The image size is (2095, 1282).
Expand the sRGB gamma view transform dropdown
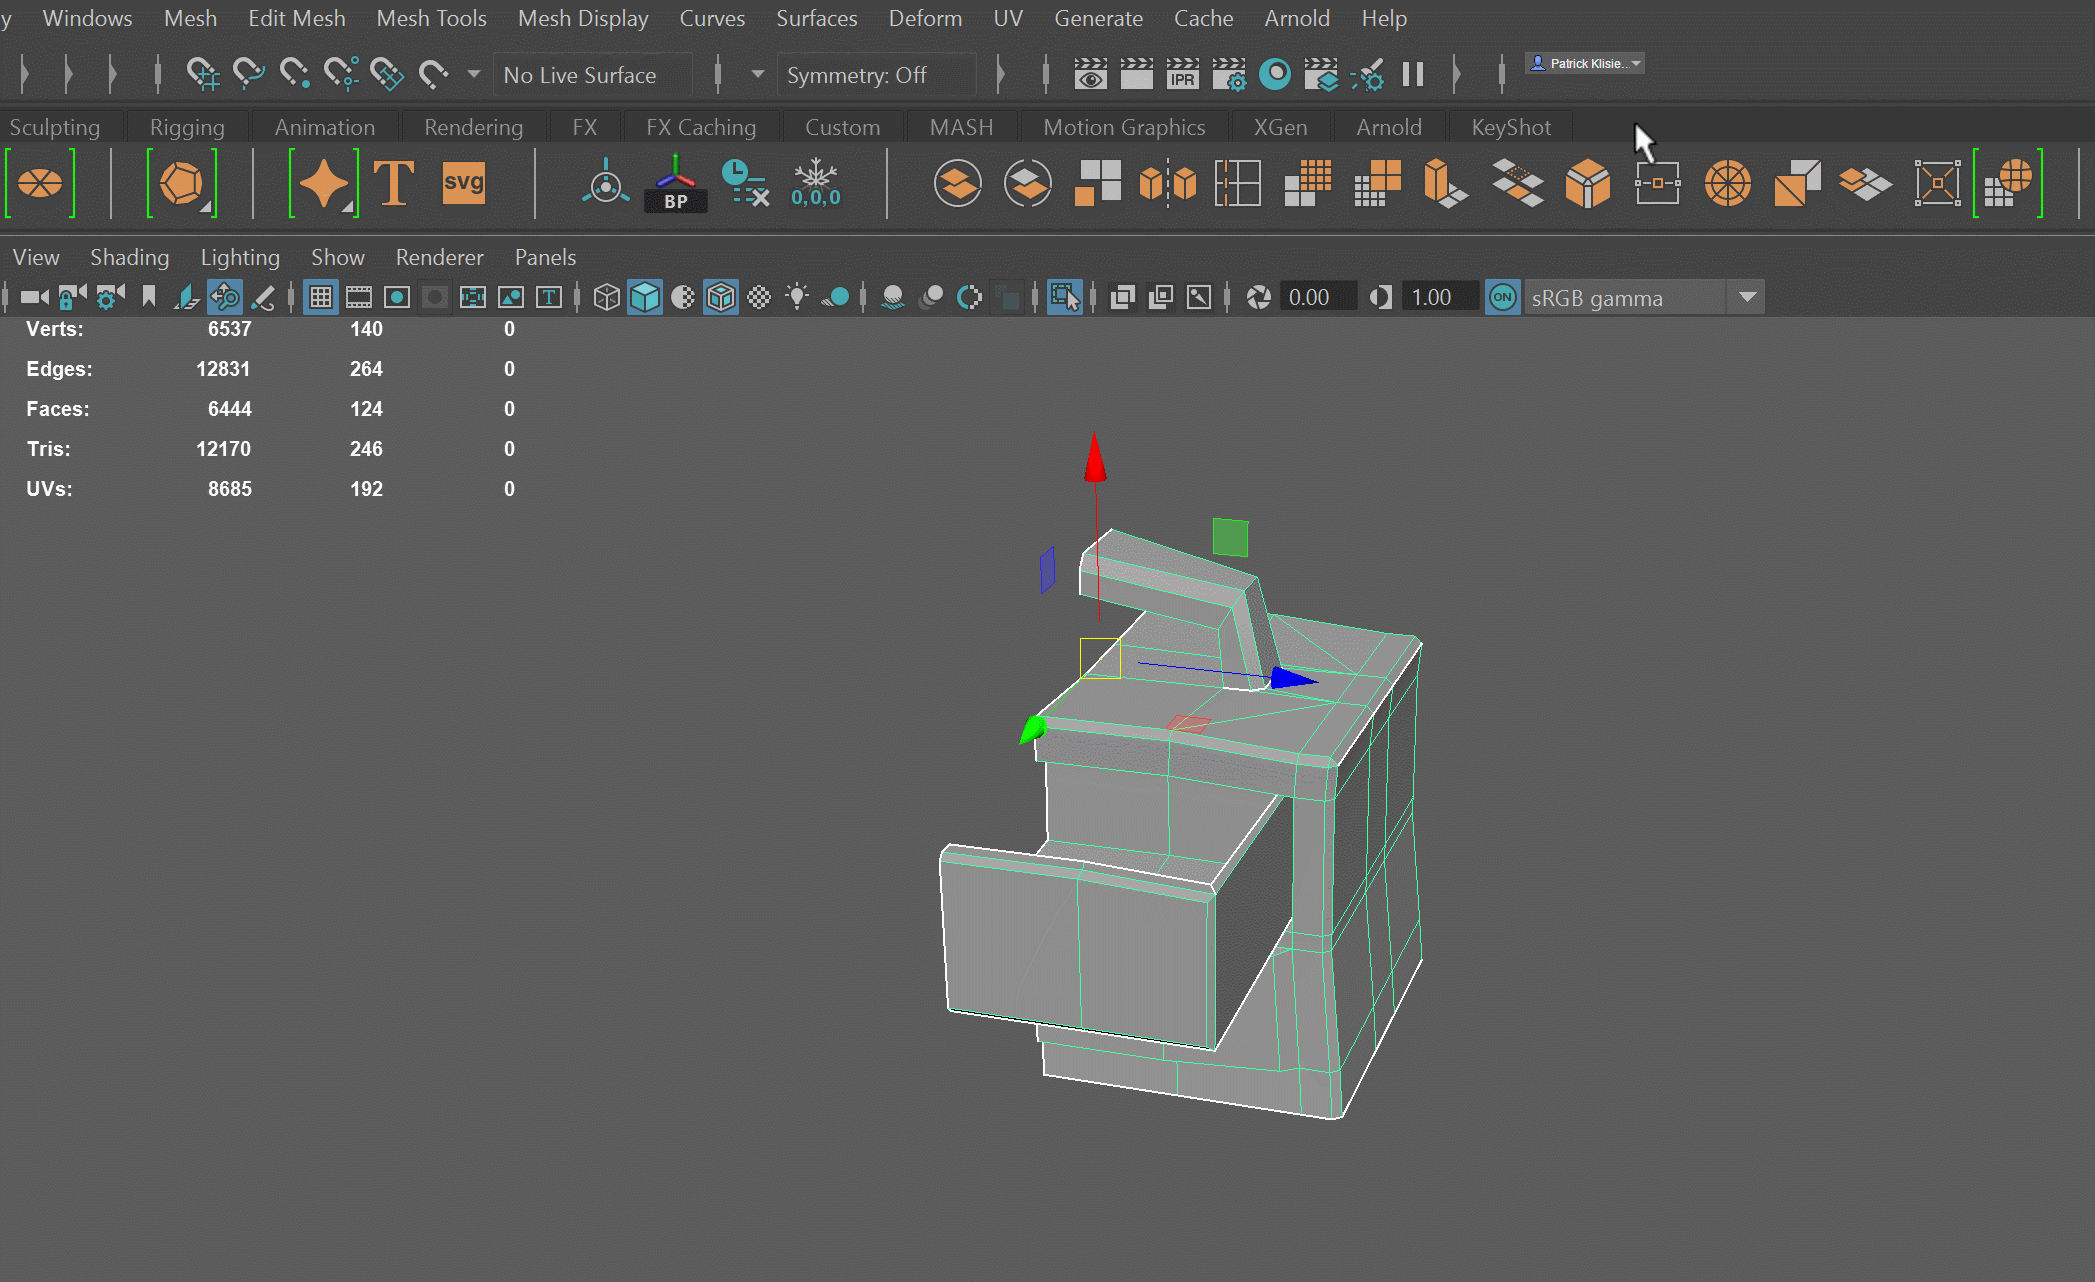(1747, 297)
